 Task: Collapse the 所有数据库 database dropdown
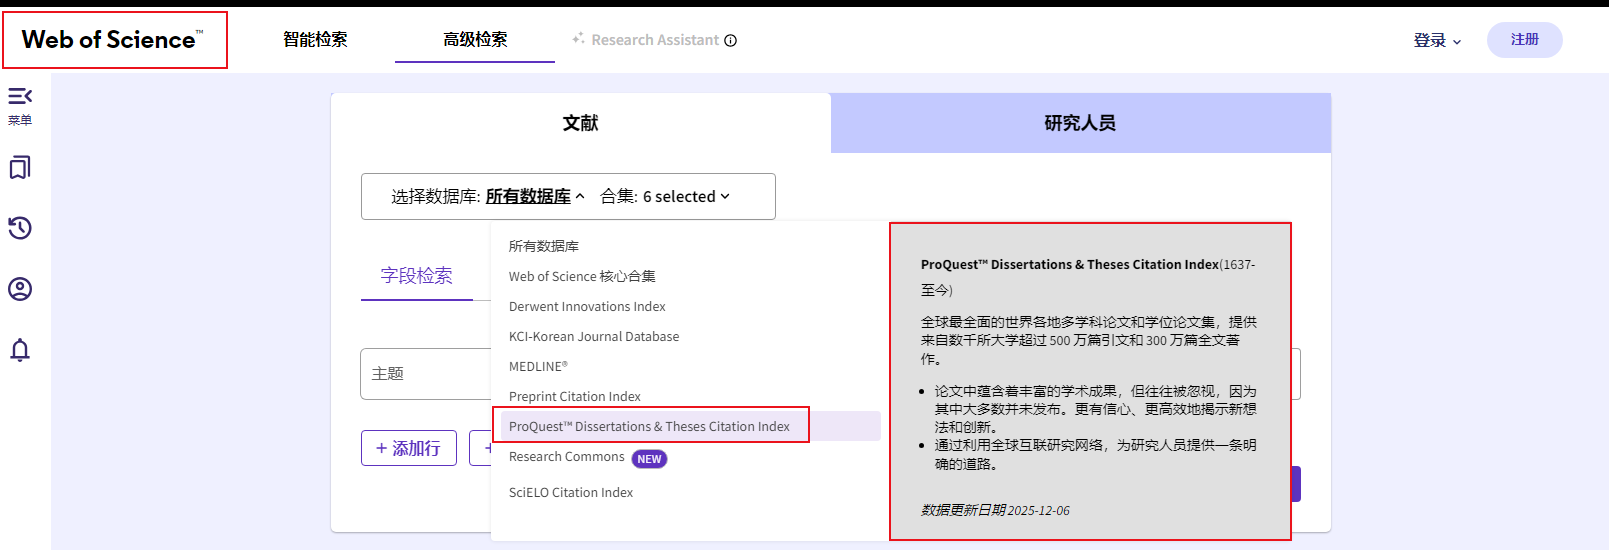click(x=535, y=197)
